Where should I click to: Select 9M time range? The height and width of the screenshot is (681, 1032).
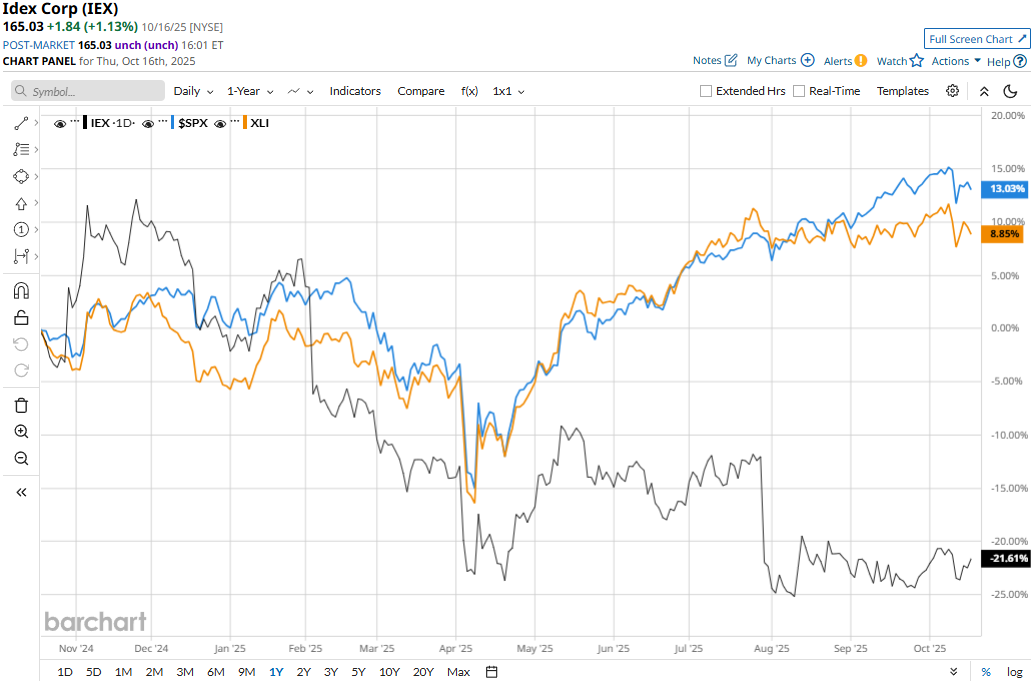(x=246, y=672)
